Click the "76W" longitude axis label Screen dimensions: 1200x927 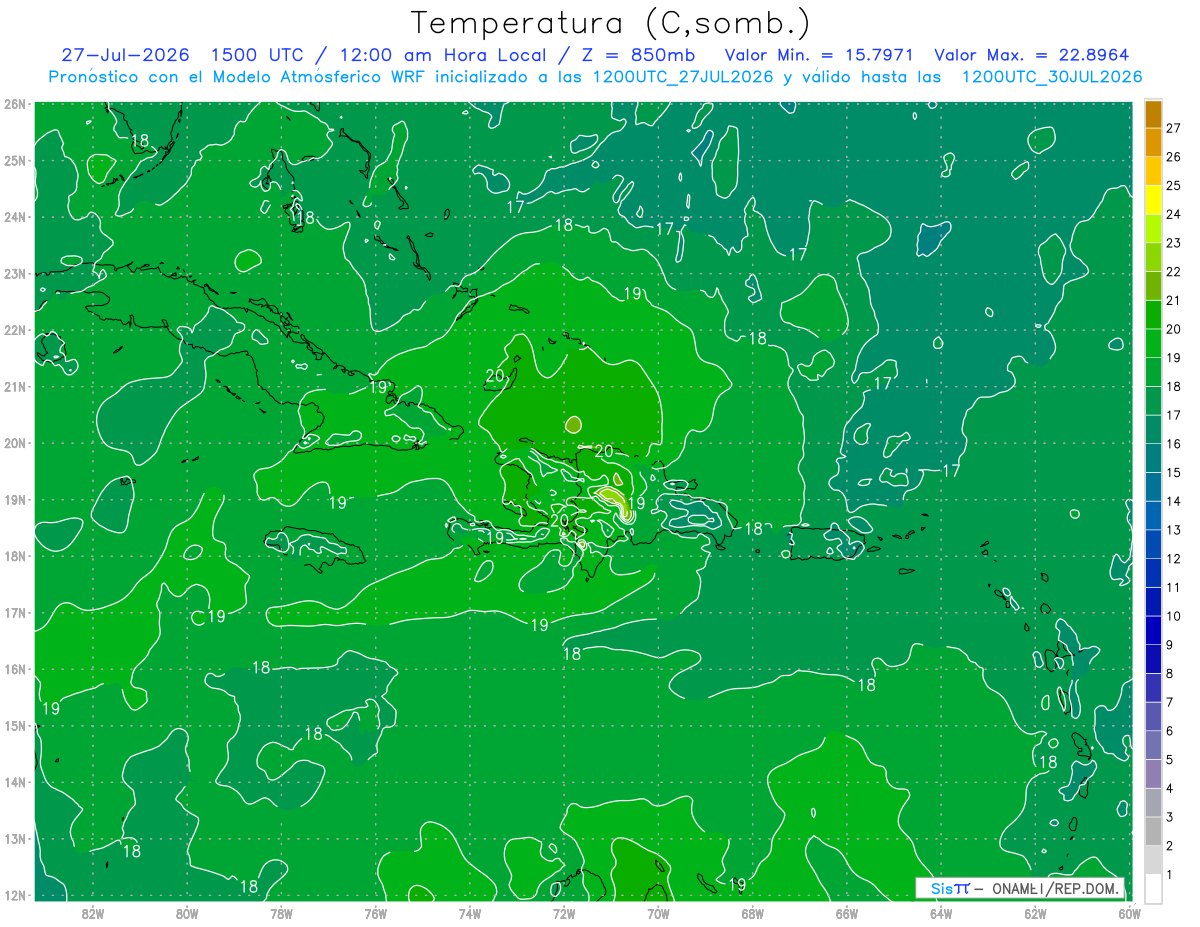tap(375, 913)
